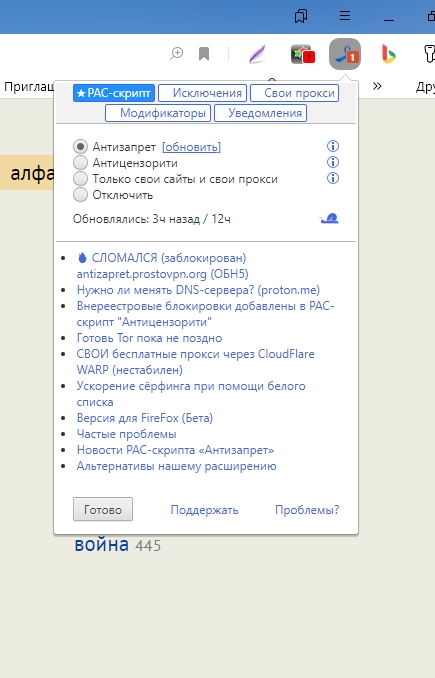
Task: Open the zoom magnifier icon
Action: pyautogui.click(x=176, y=54)
